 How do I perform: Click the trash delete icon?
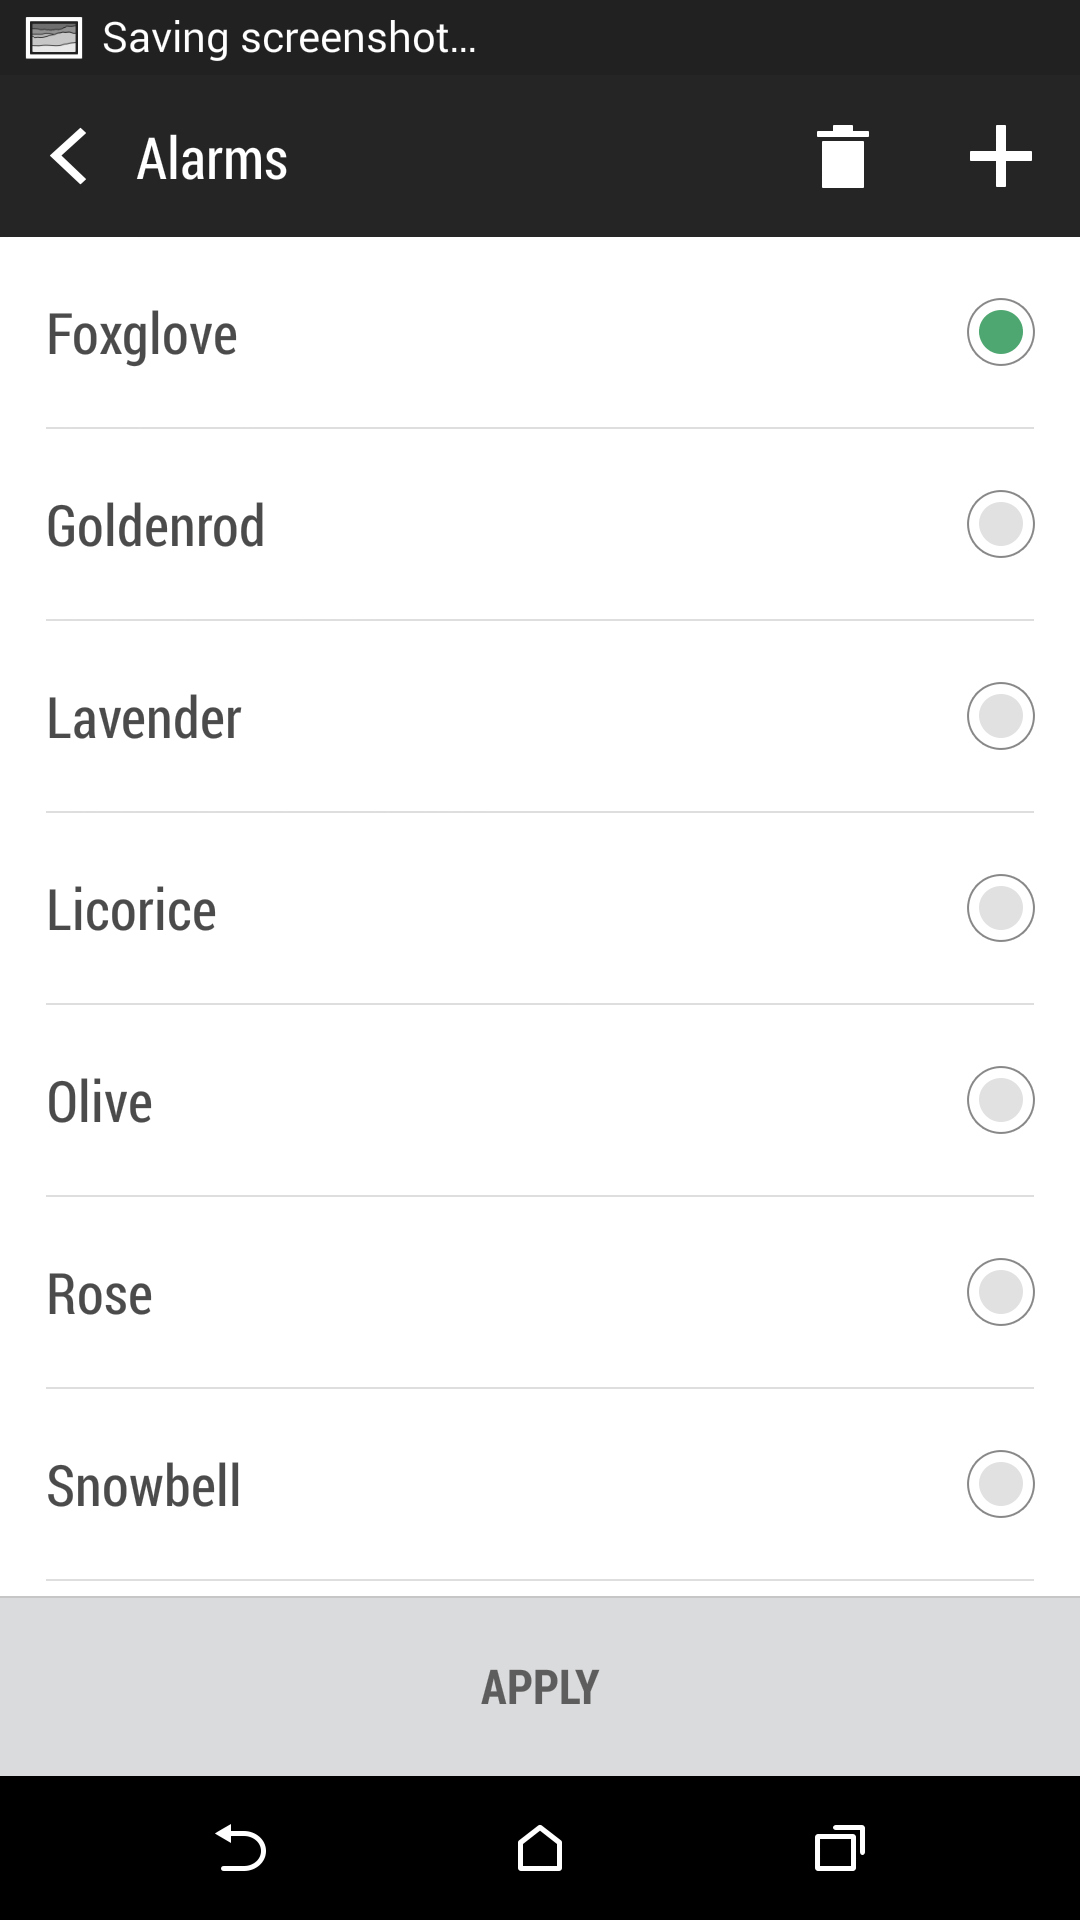click(x=842, y=157)
